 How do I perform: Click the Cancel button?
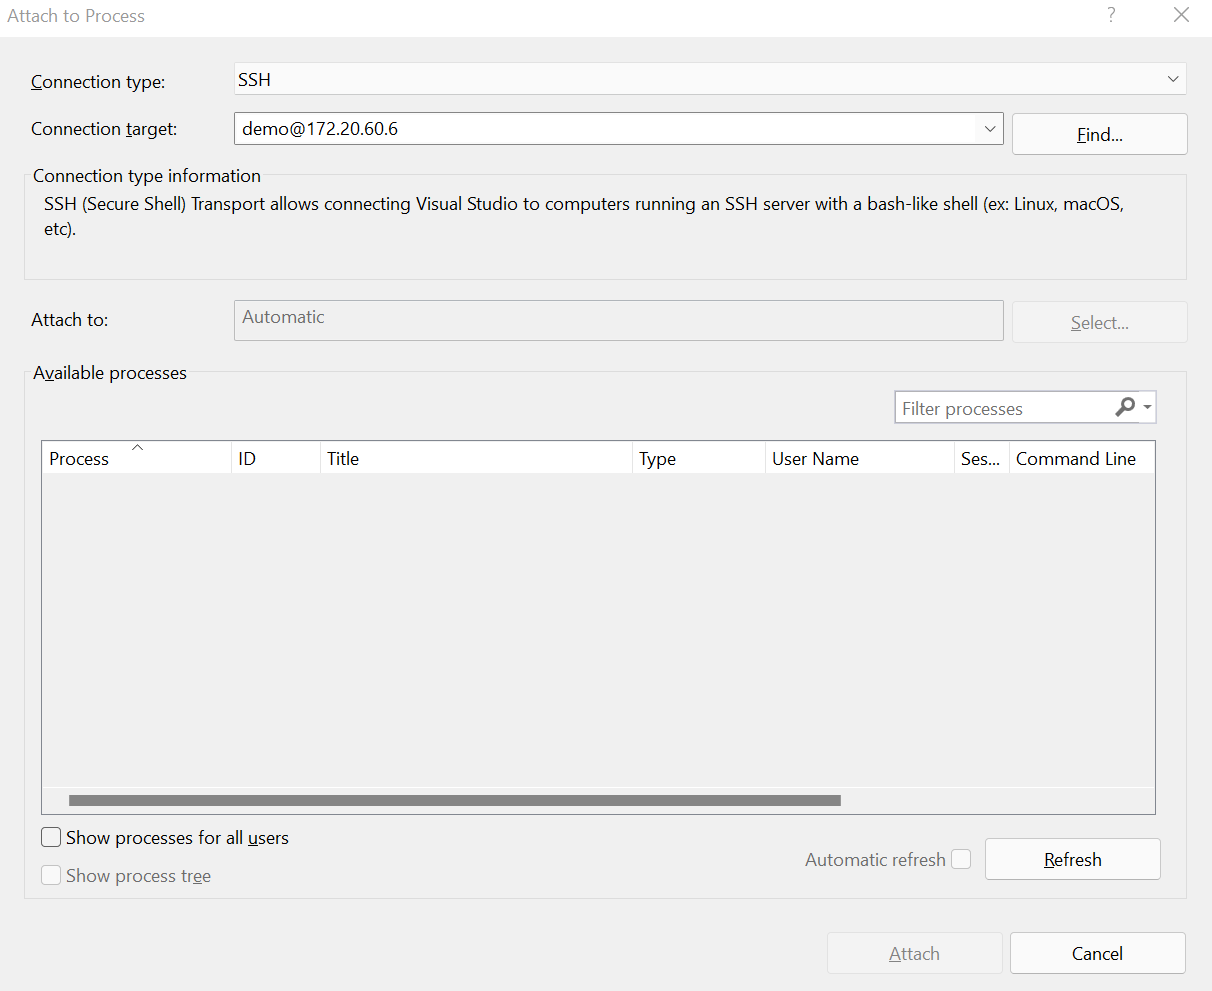coord(1097,953)
